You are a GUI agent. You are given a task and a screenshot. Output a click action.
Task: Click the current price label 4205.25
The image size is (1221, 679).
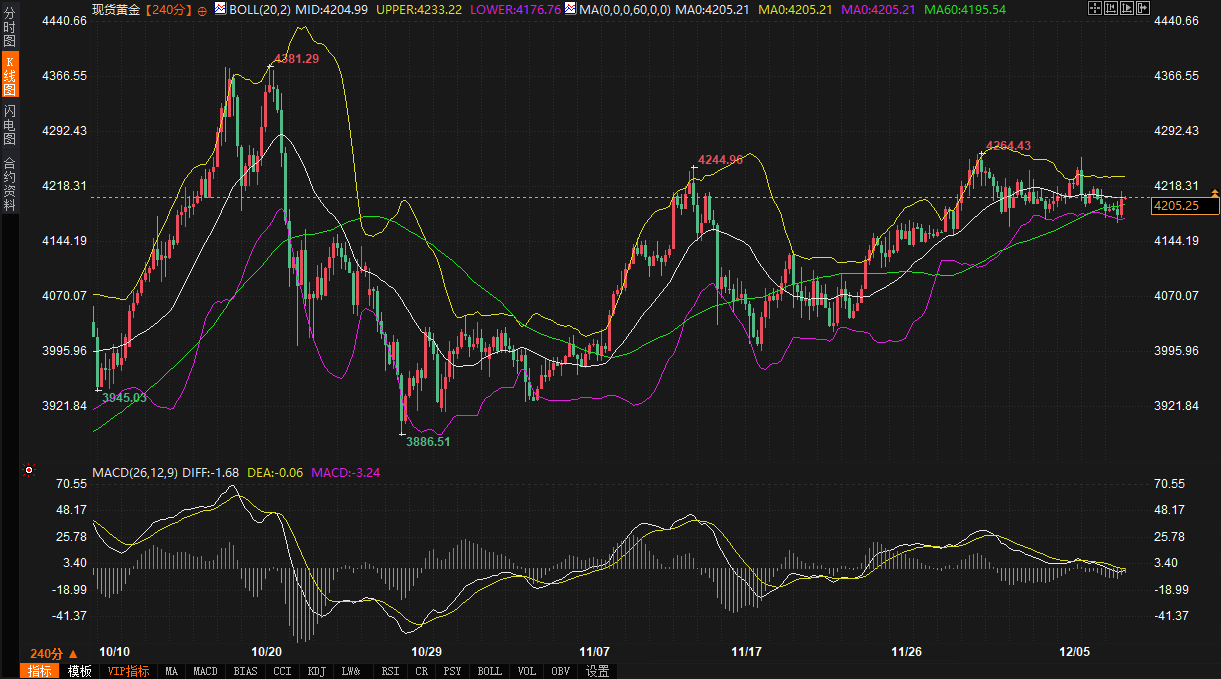pyautogui.click(x=1185, y=206)
